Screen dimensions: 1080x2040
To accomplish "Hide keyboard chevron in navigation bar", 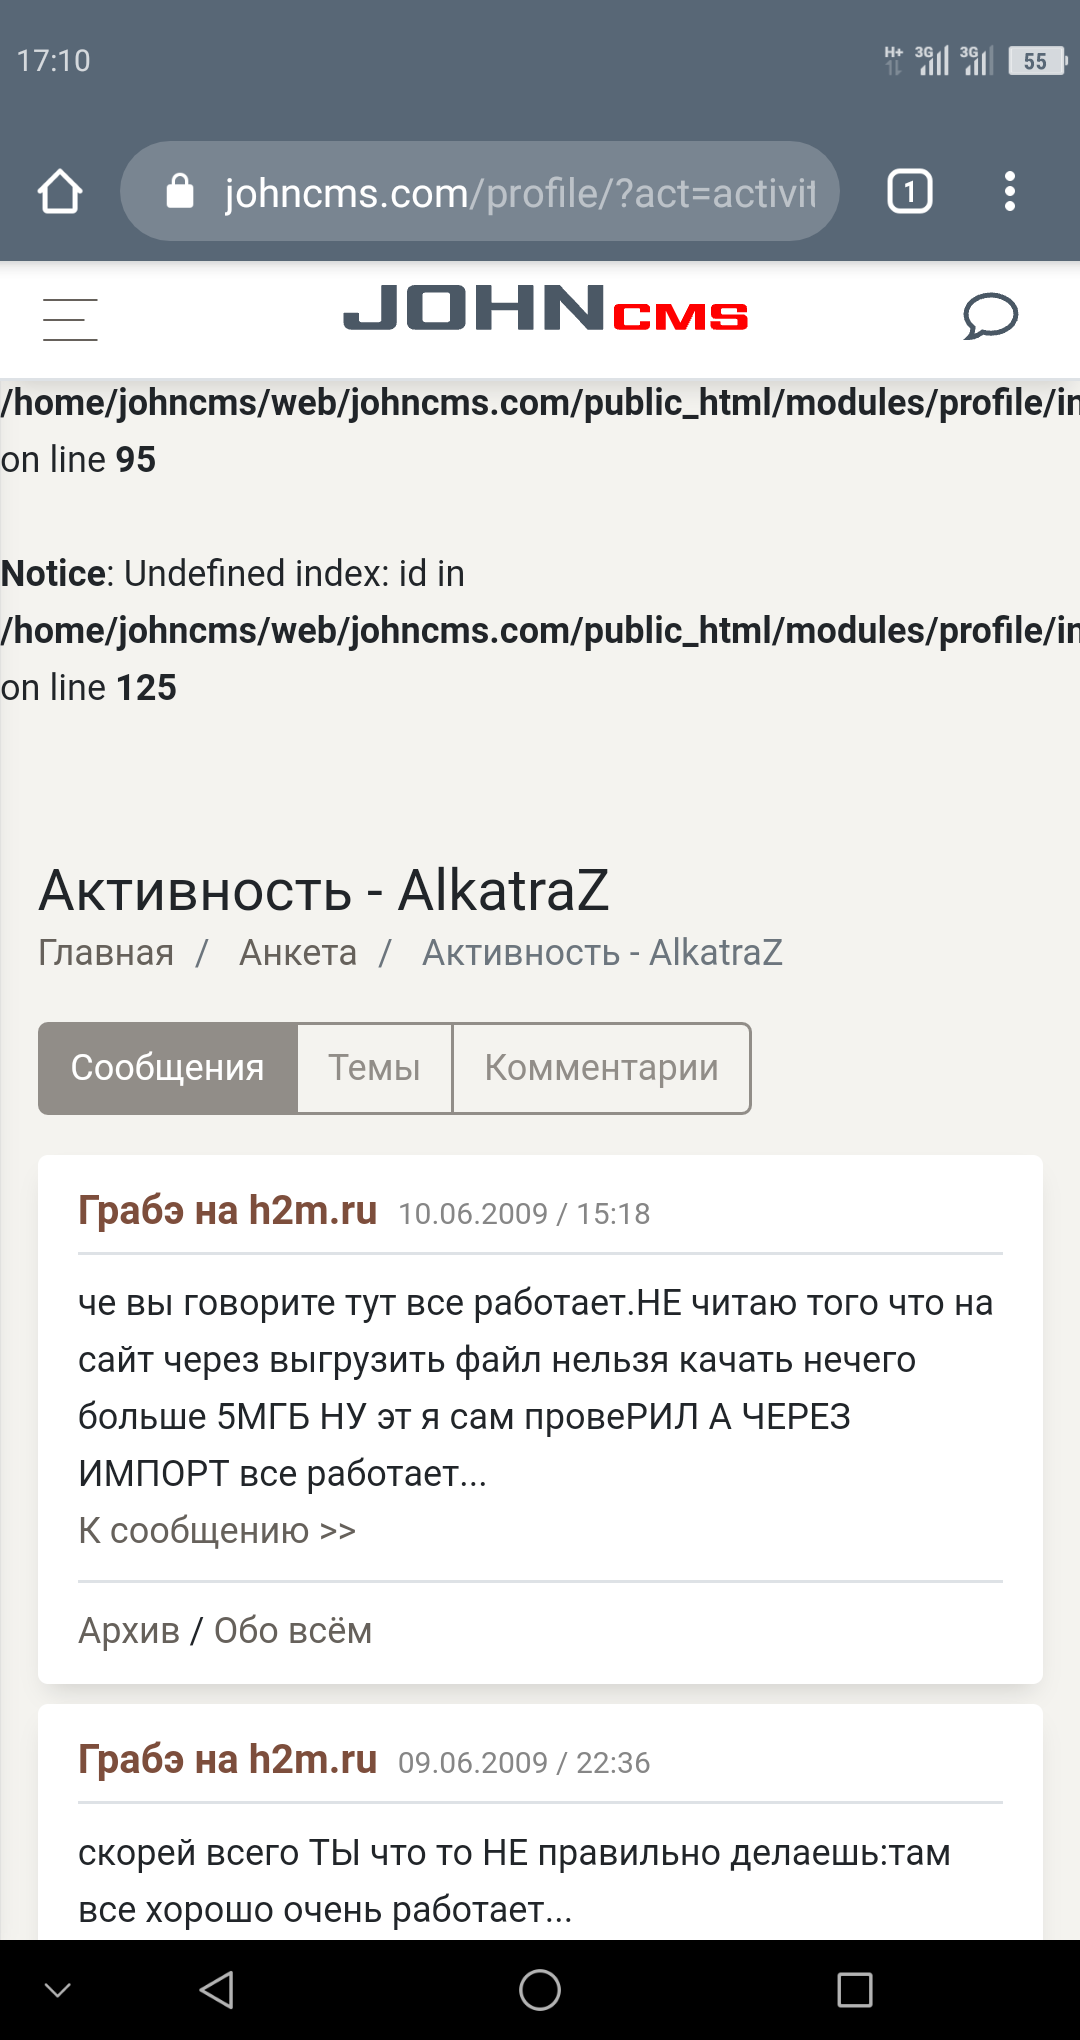I will click(x=58, y=1990).
